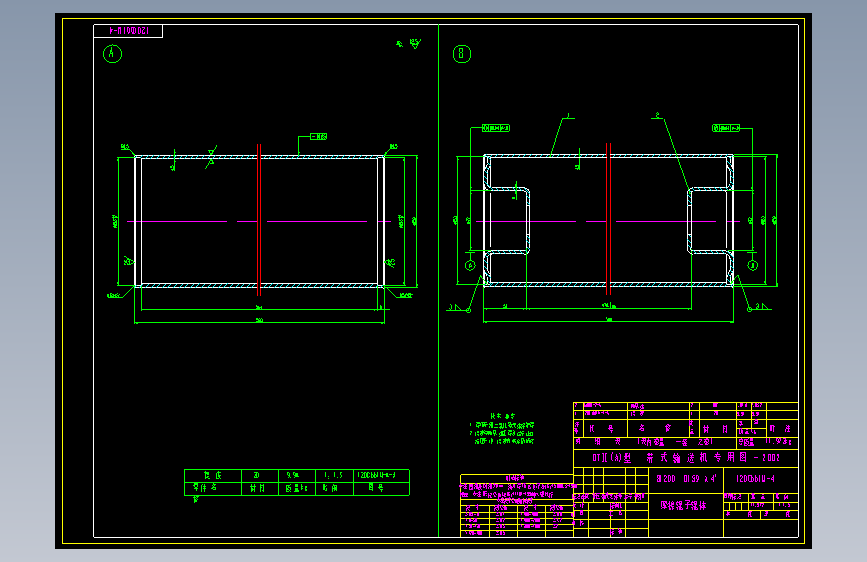Select the green technical notes text block
This screenshot has width=867, height=562.
tap(502, 429)
